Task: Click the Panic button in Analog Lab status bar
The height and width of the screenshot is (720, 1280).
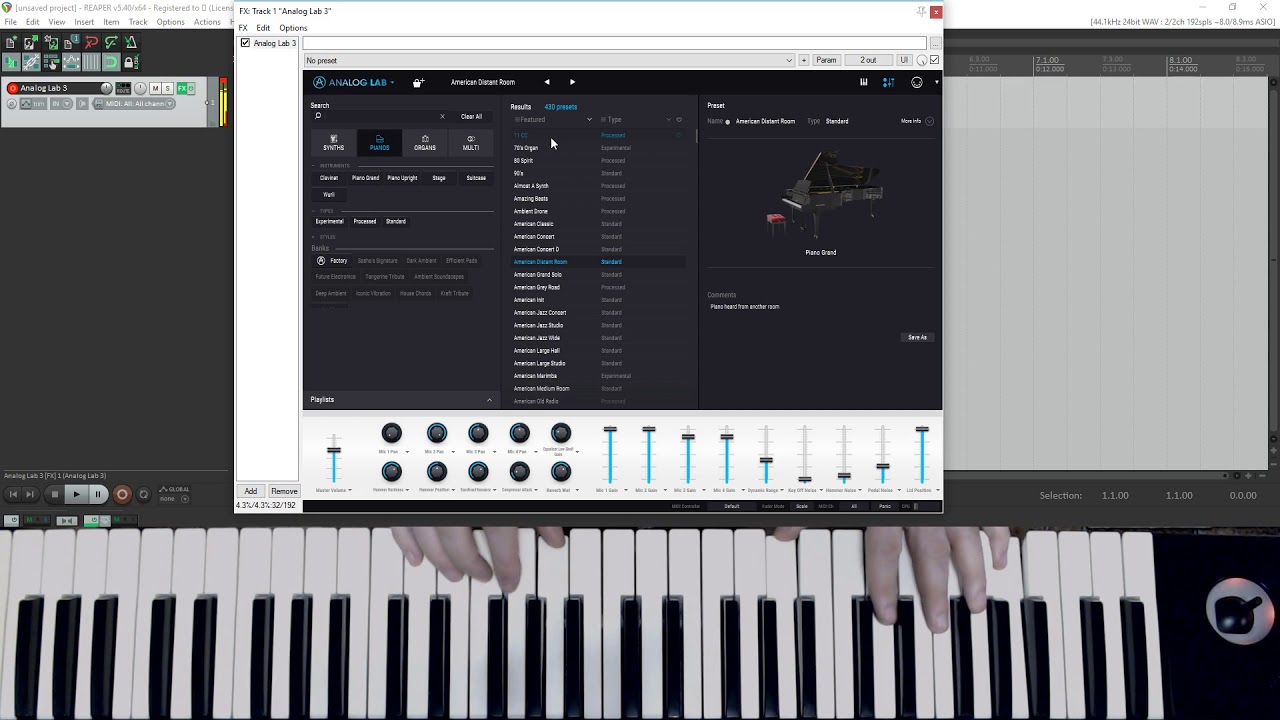Action: click(x=885, y=506)
